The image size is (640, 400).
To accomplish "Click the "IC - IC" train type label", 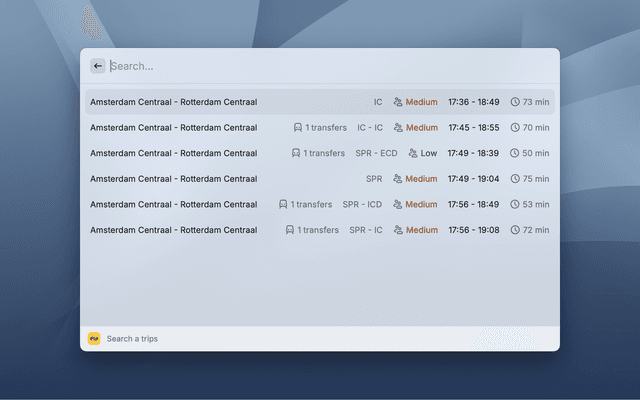I will pos(370,128).
